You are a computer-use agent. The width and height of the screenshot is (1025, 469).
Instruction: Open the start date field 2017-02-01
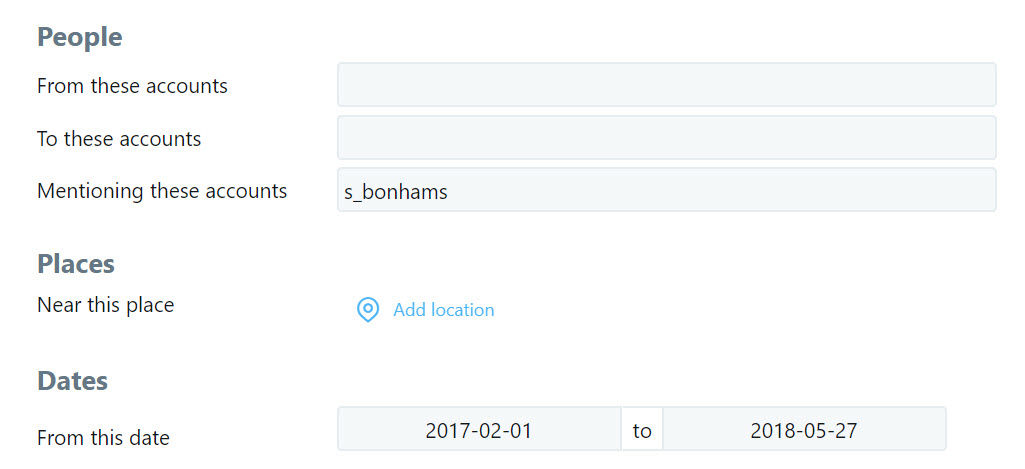[x=479, y=429]
